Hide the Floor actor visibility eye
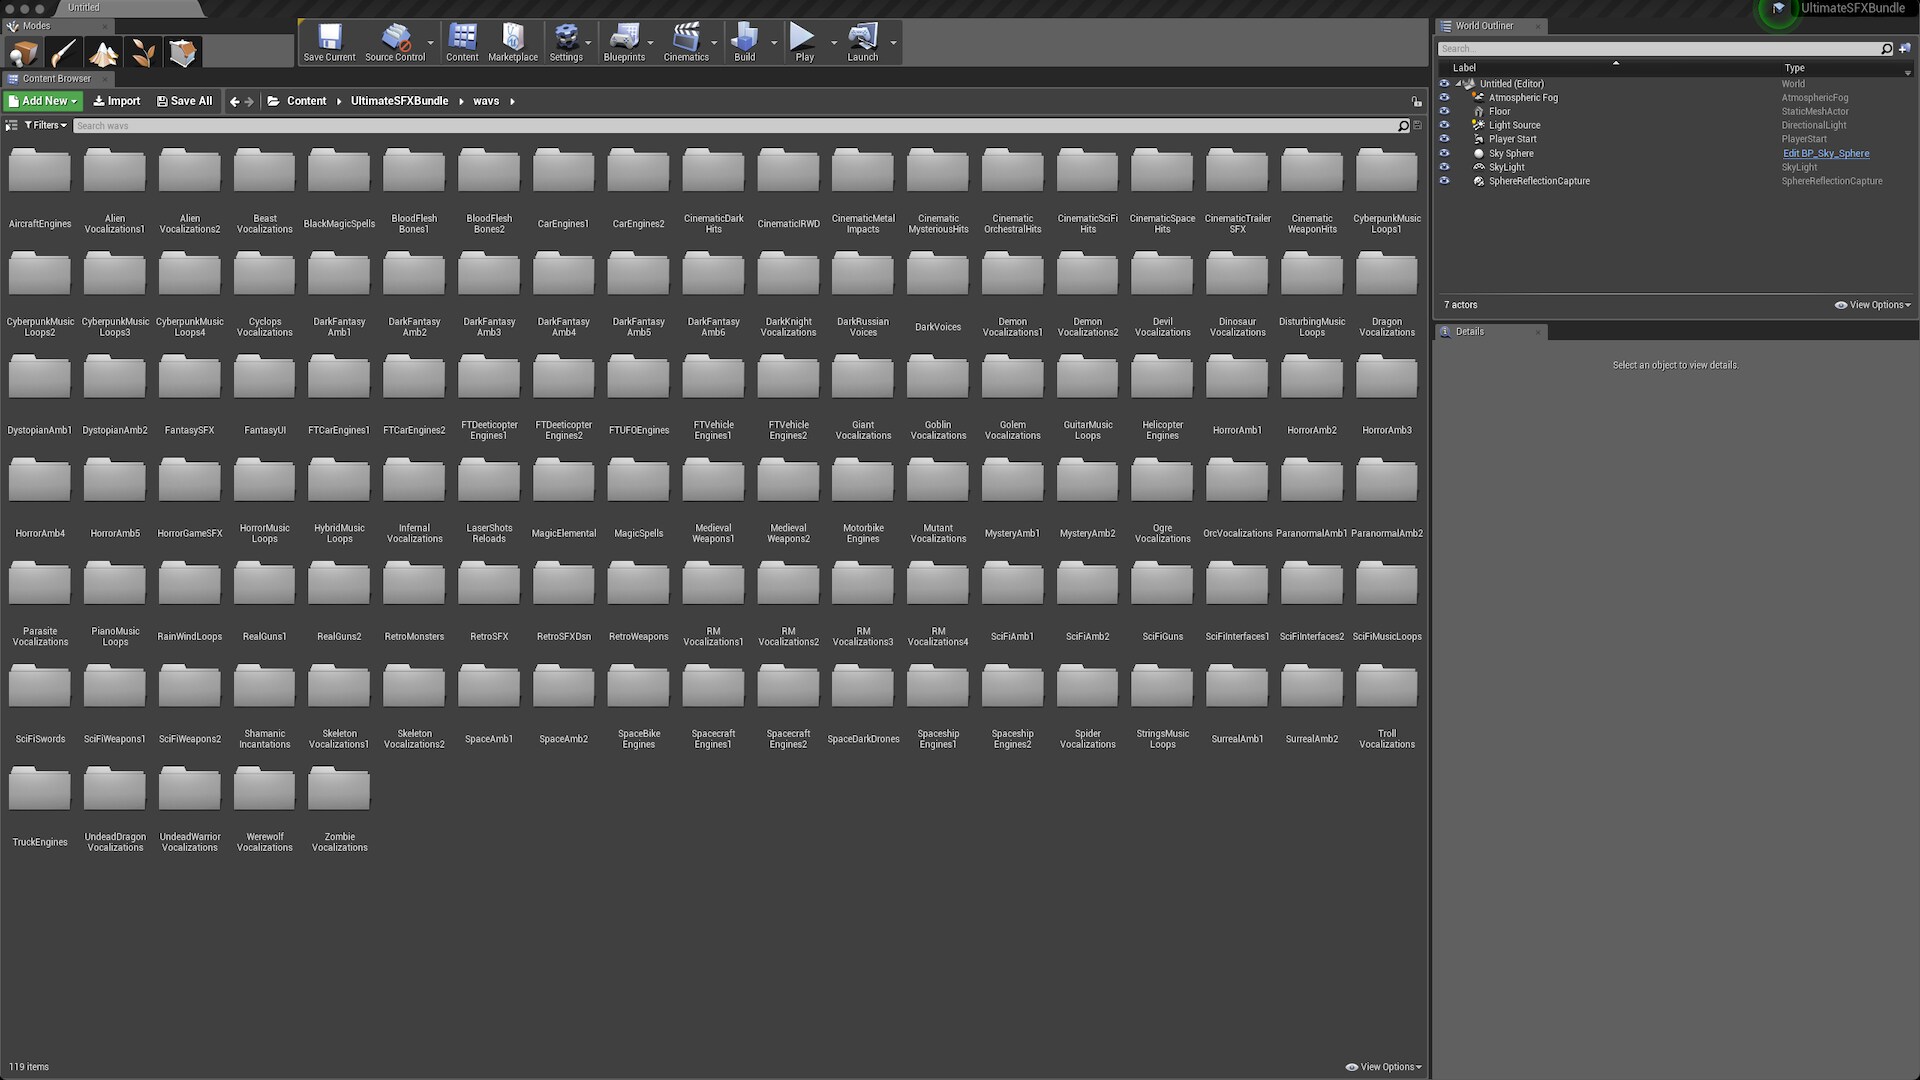Screen dimensions: 1920x1080 coord(1444,111)
